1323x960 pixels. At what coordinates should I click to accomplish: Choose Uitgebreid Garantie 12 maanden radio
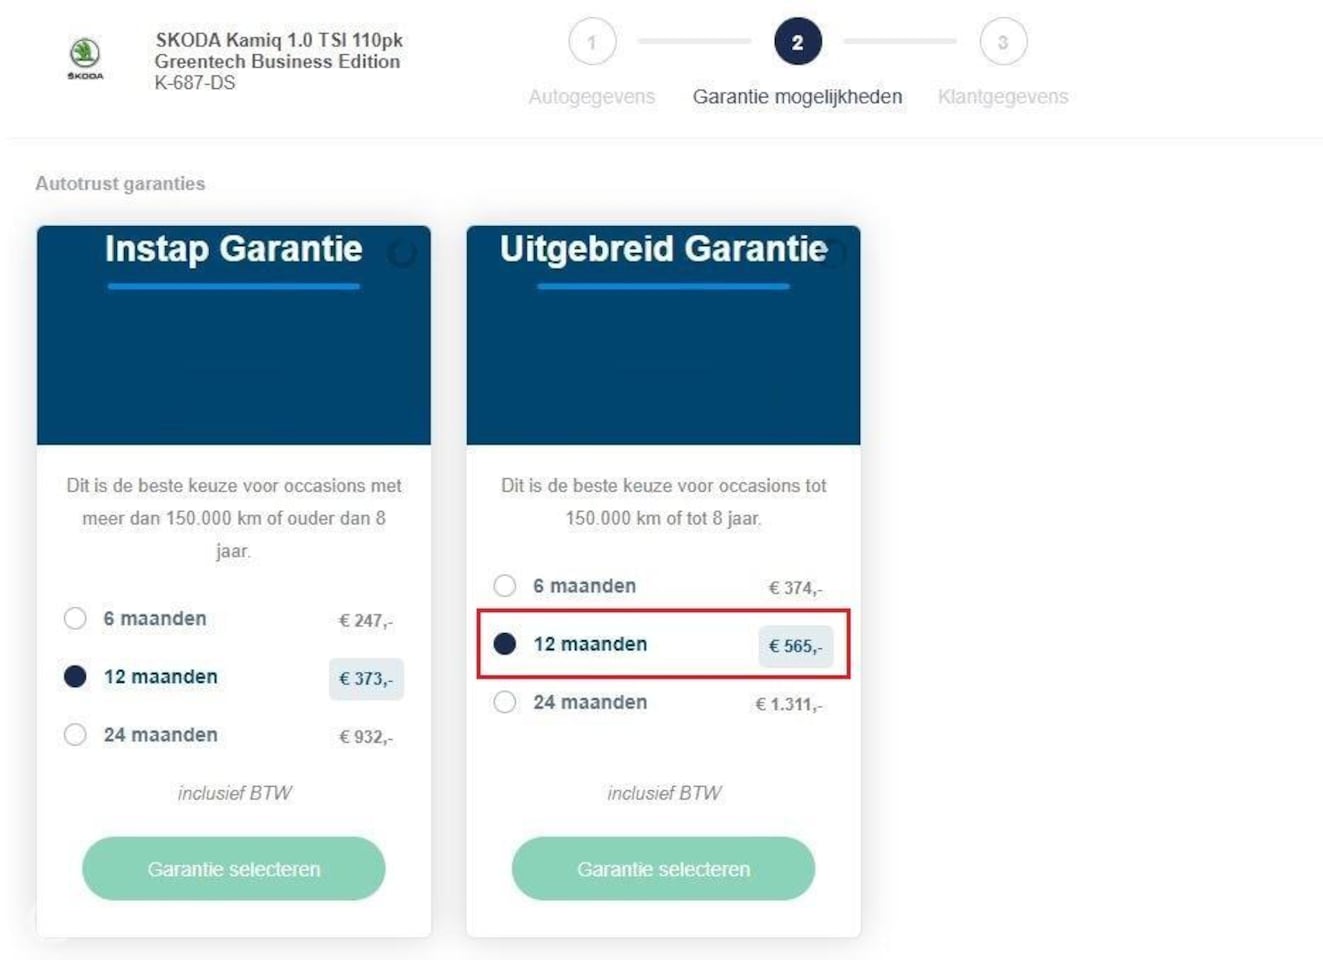tap(505, 643)
